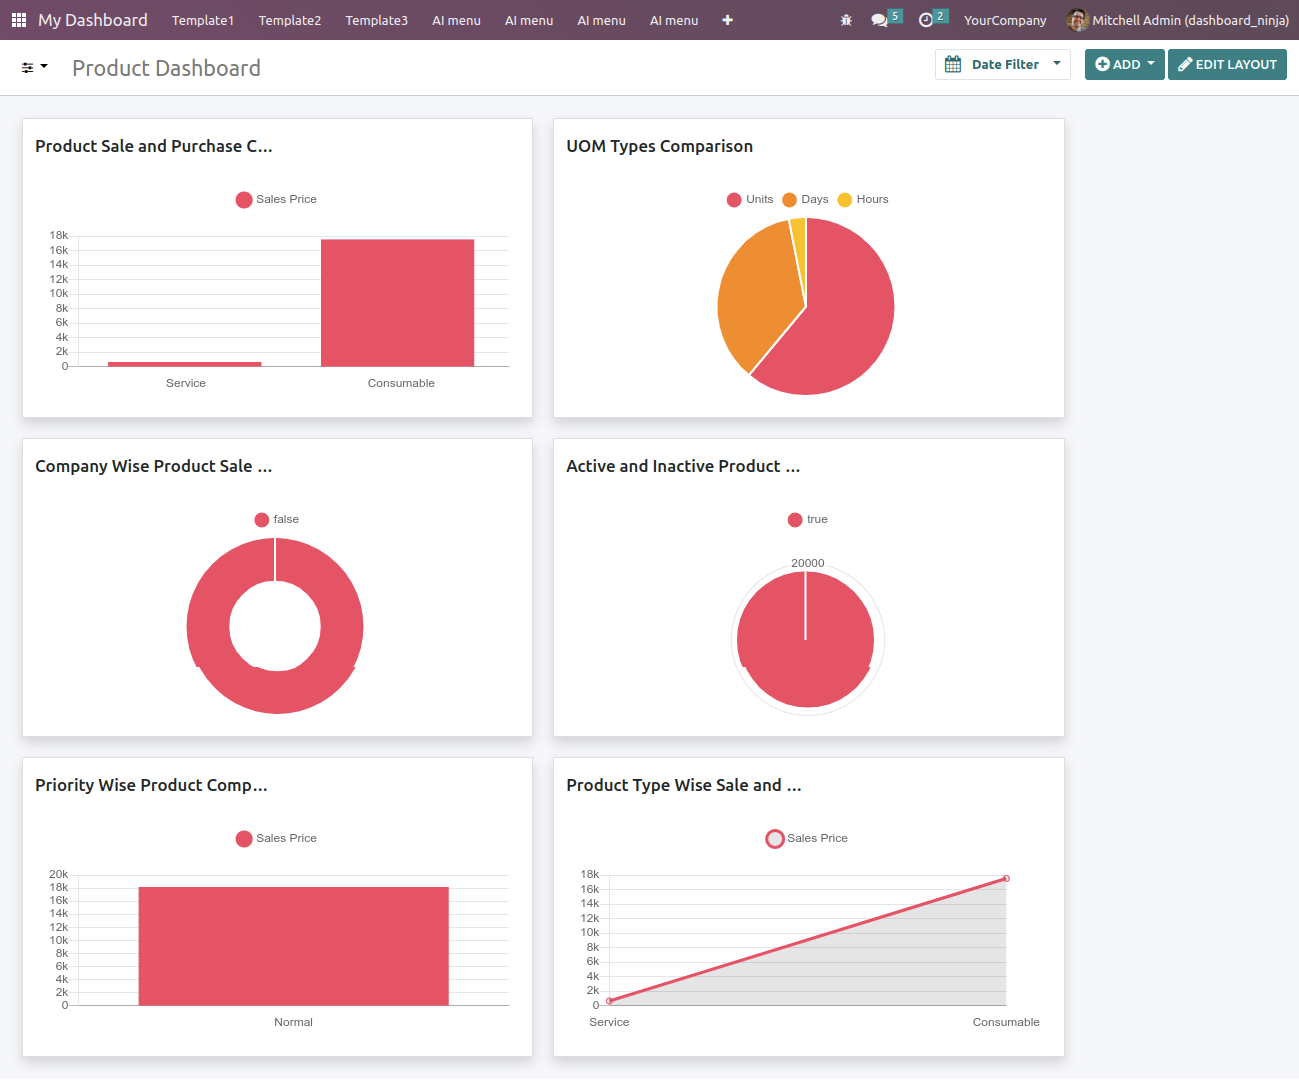Click the calendar icon in Date Filter
This screenshot has width=1299, height=1080.
953,64
